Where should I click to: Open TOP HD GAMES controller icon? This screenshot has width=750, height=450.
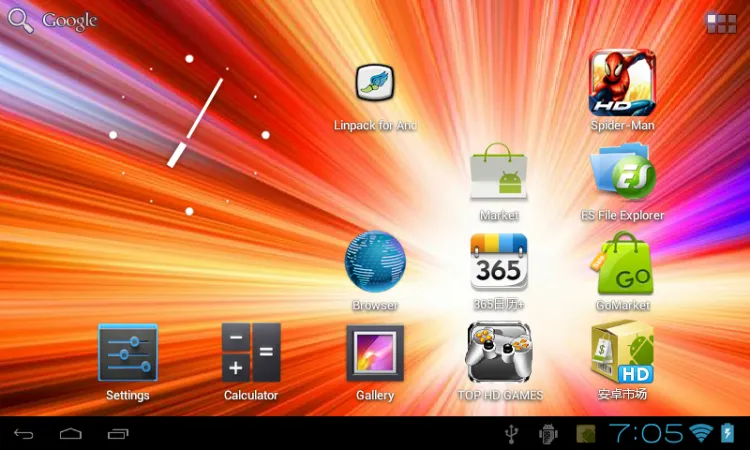(499, 353)
